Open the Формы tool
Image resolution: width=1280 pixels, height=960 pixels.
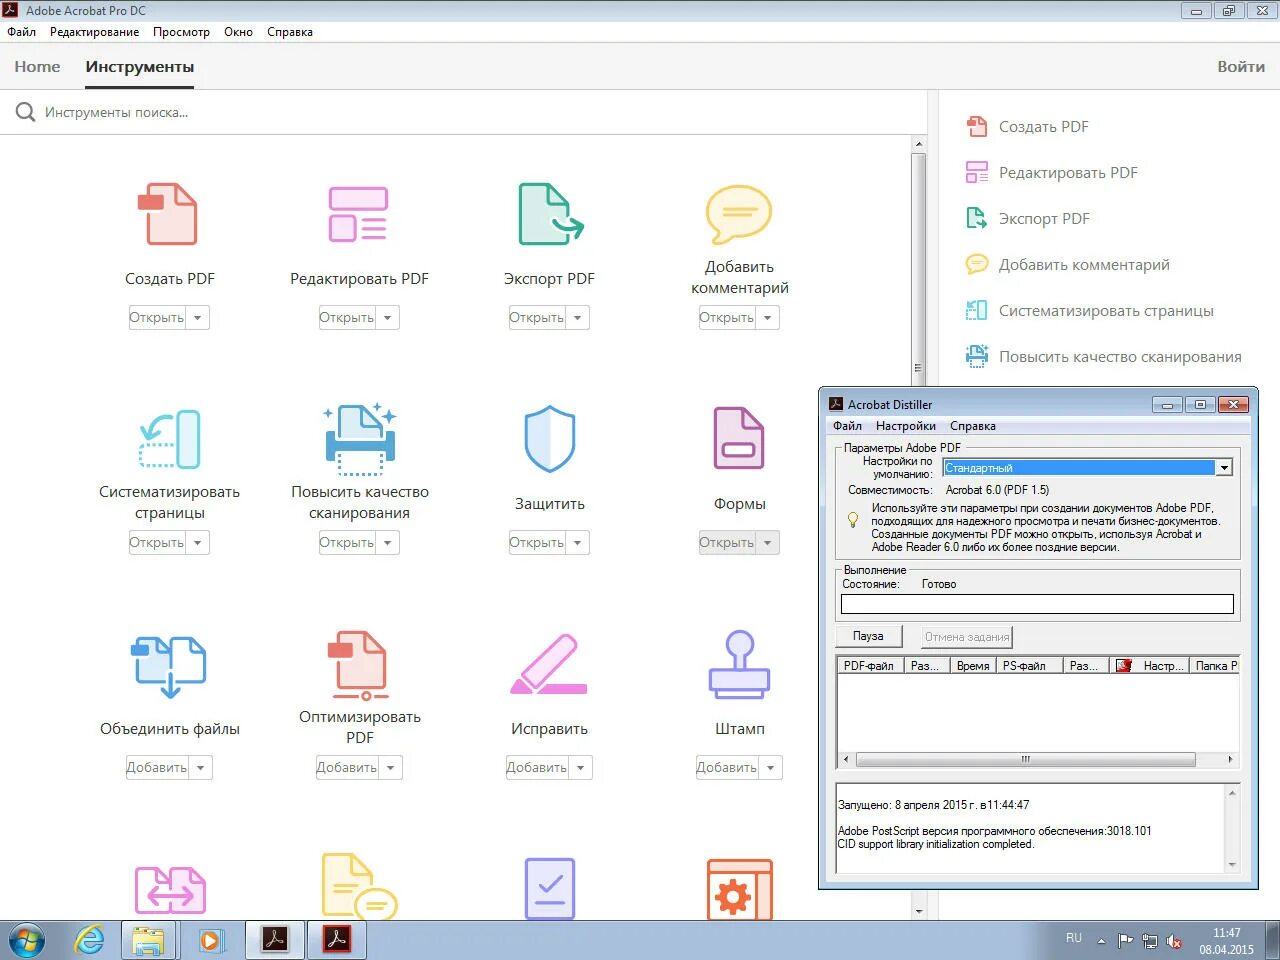pos(738,438)
